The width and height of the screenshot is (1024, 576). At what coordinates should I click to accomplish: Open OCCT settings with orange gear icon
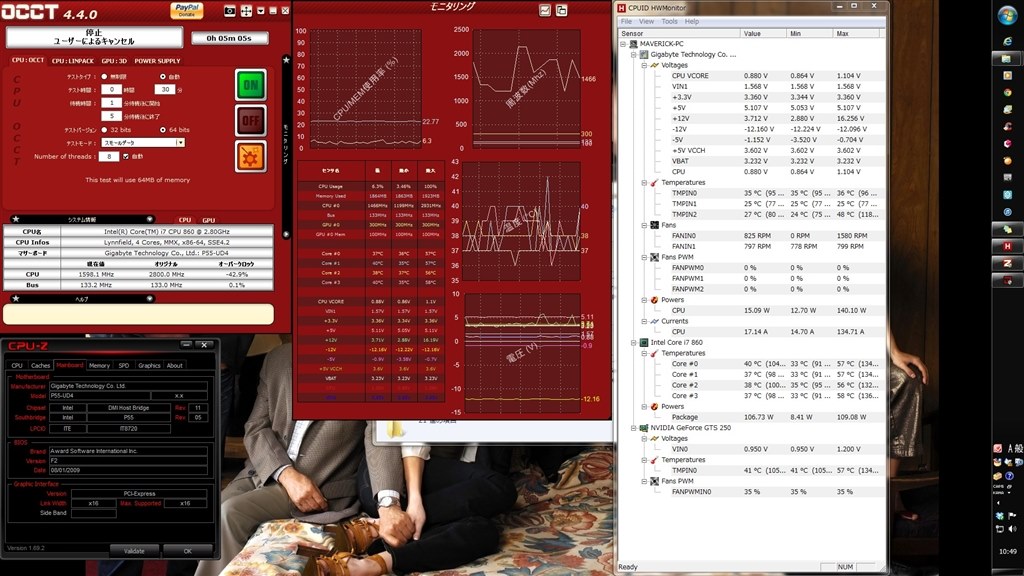click(251, 157)
